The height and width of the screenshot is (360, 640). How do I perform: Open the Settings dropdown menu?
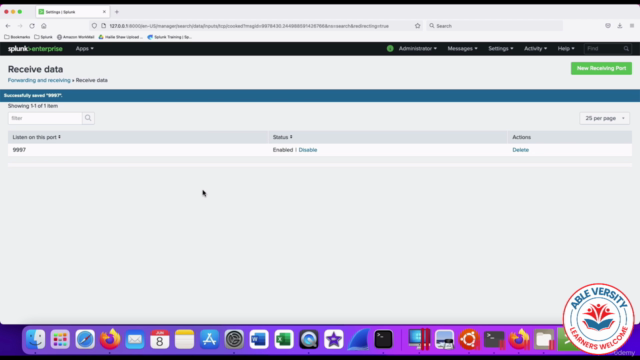point(501,49)
